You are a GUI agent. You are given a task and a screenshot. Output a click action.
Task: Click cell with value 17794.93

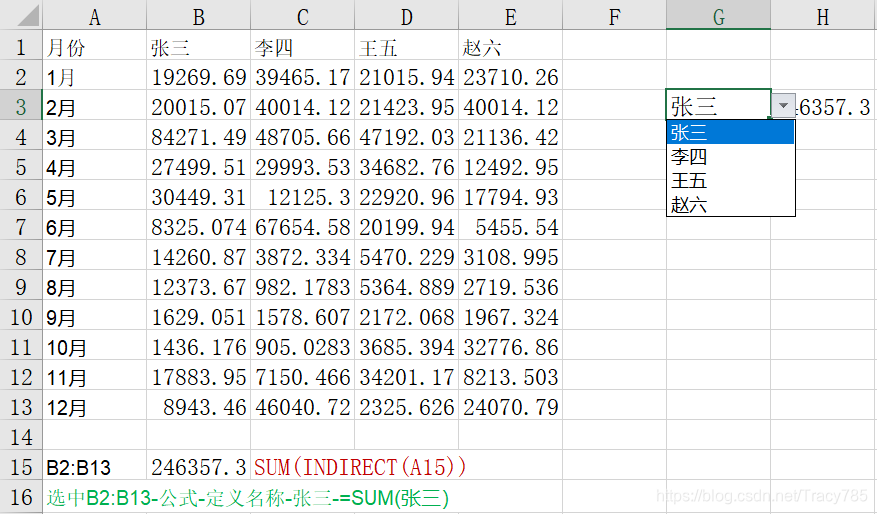click(511, 196)
